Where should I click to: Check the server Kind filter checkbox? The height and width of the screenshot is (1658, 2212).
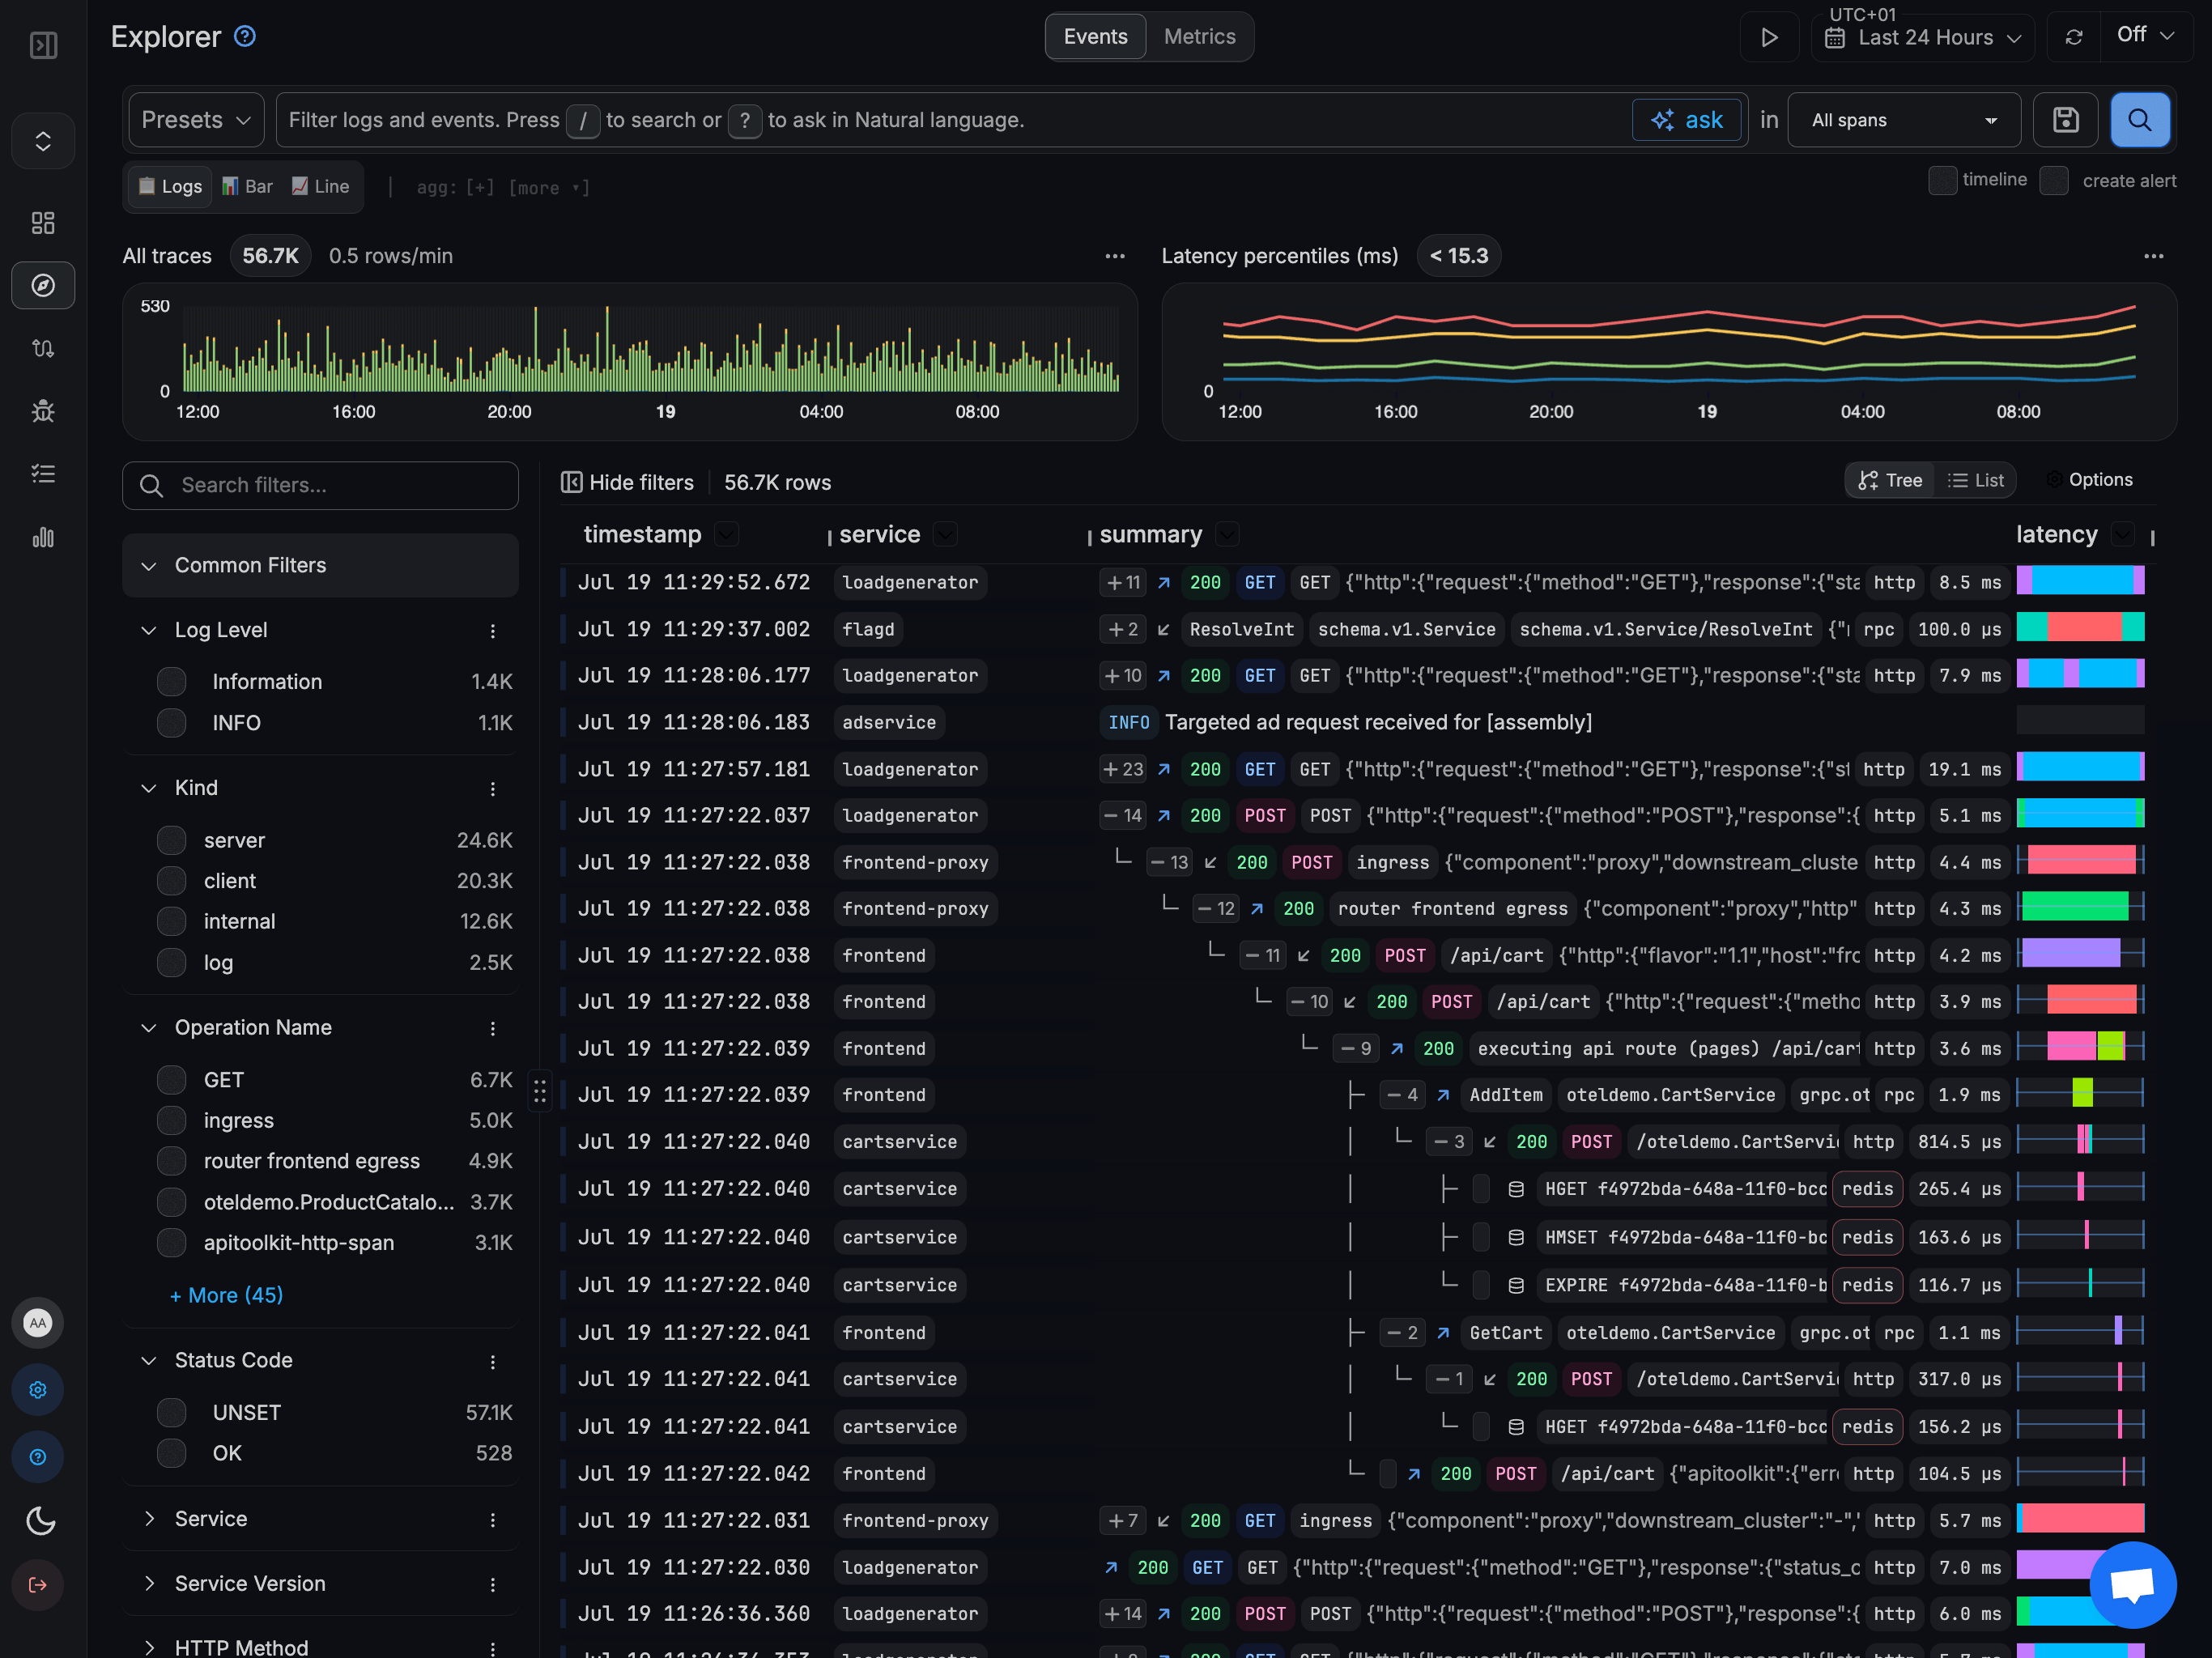pos(172,840)
